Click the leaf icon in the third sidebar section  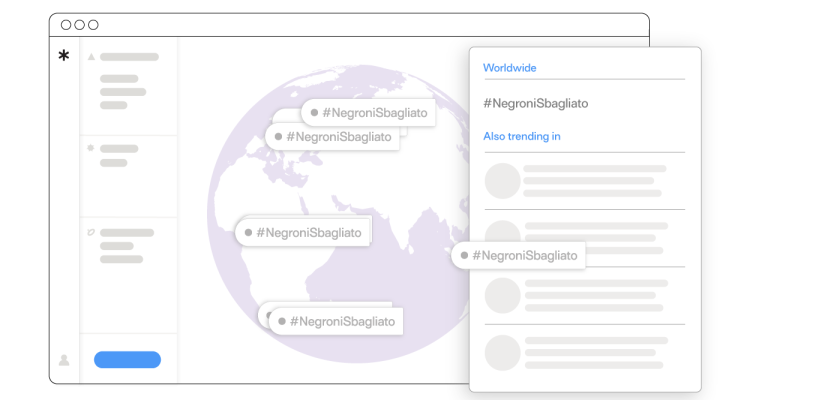(91, 232)
